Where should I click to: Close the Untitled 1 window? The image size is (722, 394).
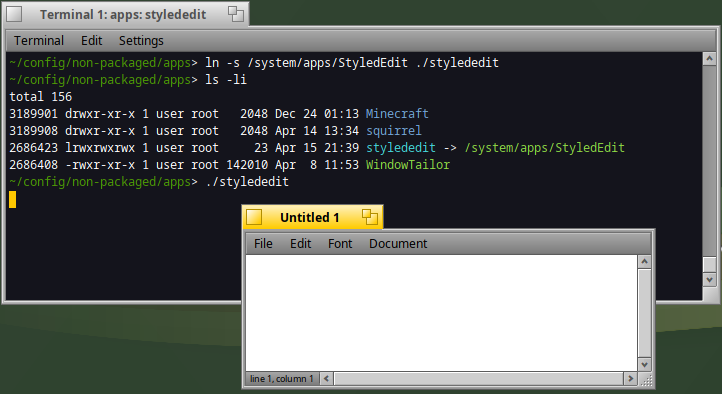pos(254,217)
